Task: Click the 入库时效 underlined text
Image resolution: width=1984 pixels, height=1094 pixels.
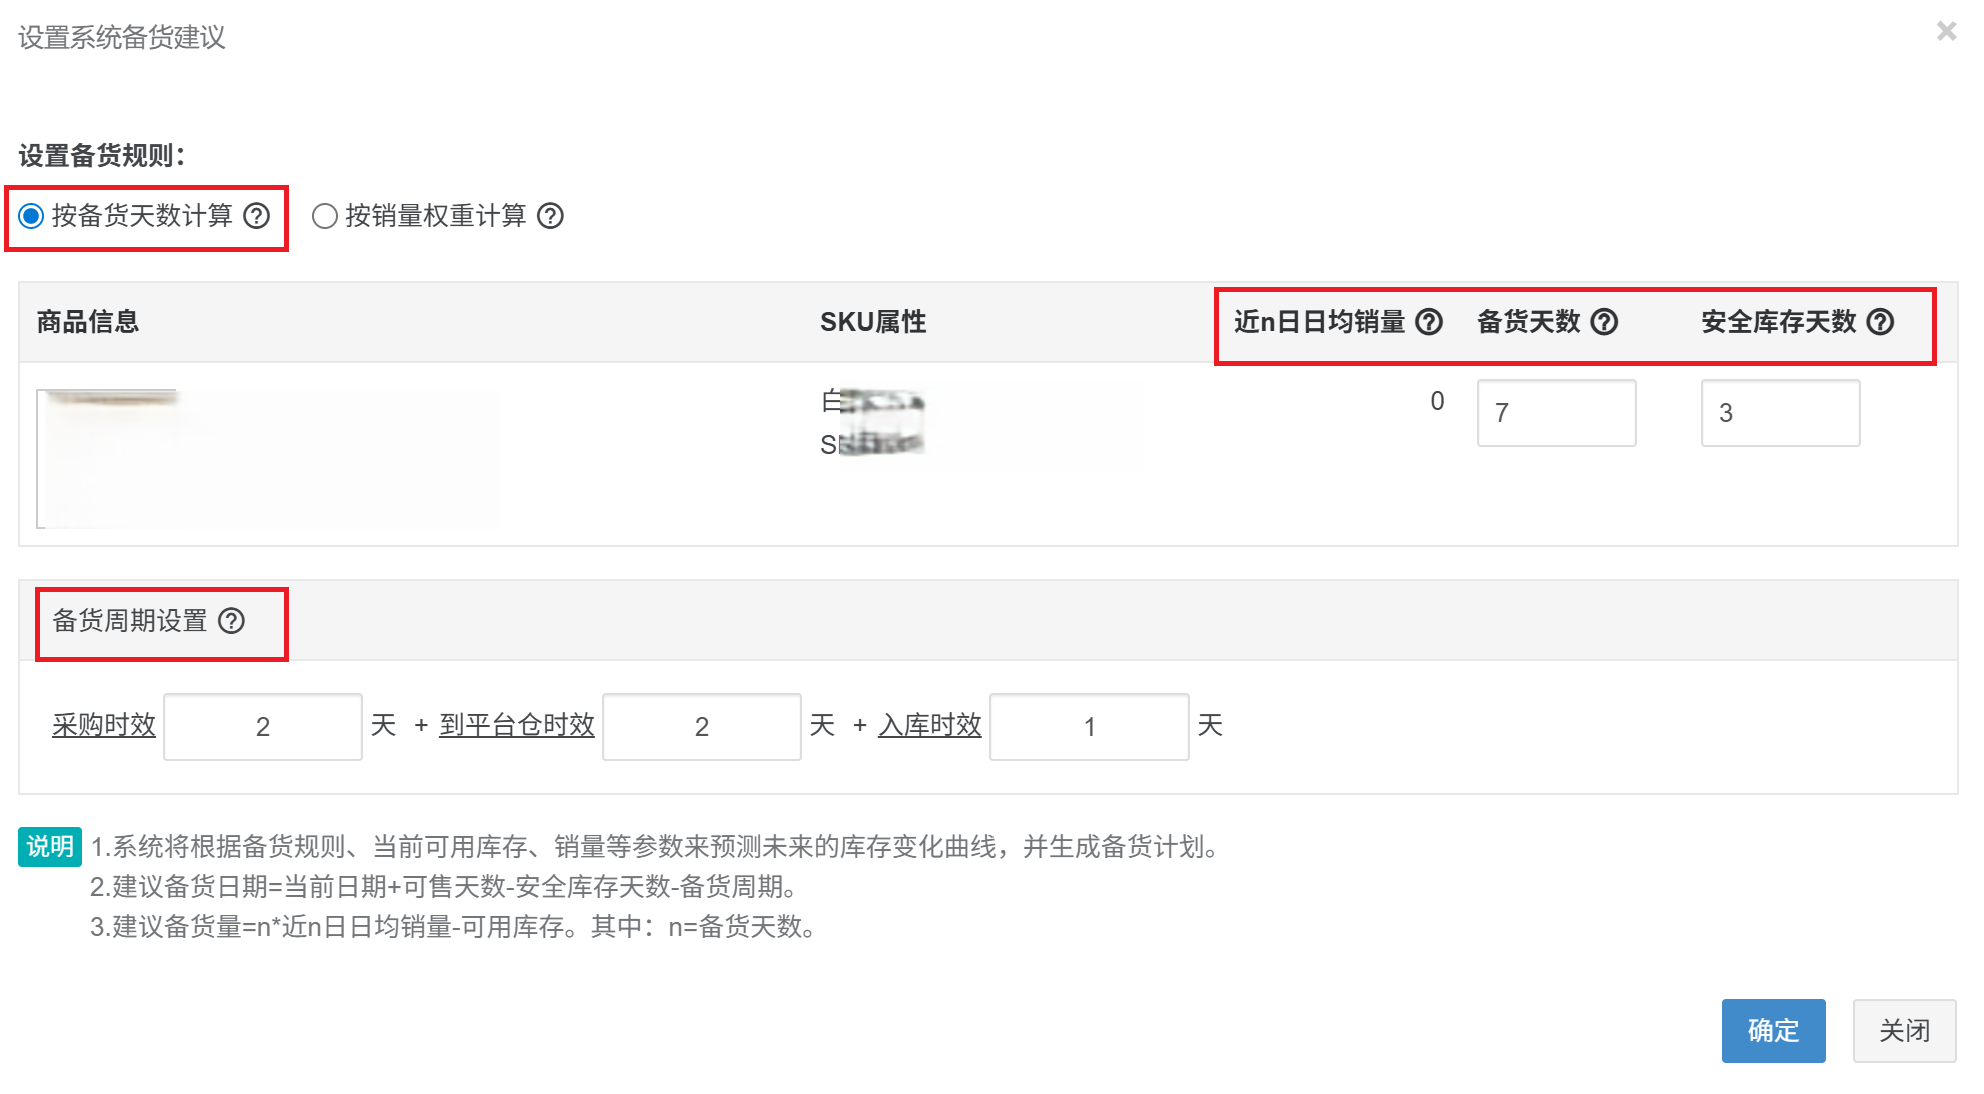Action: click(x=928, y=726)
